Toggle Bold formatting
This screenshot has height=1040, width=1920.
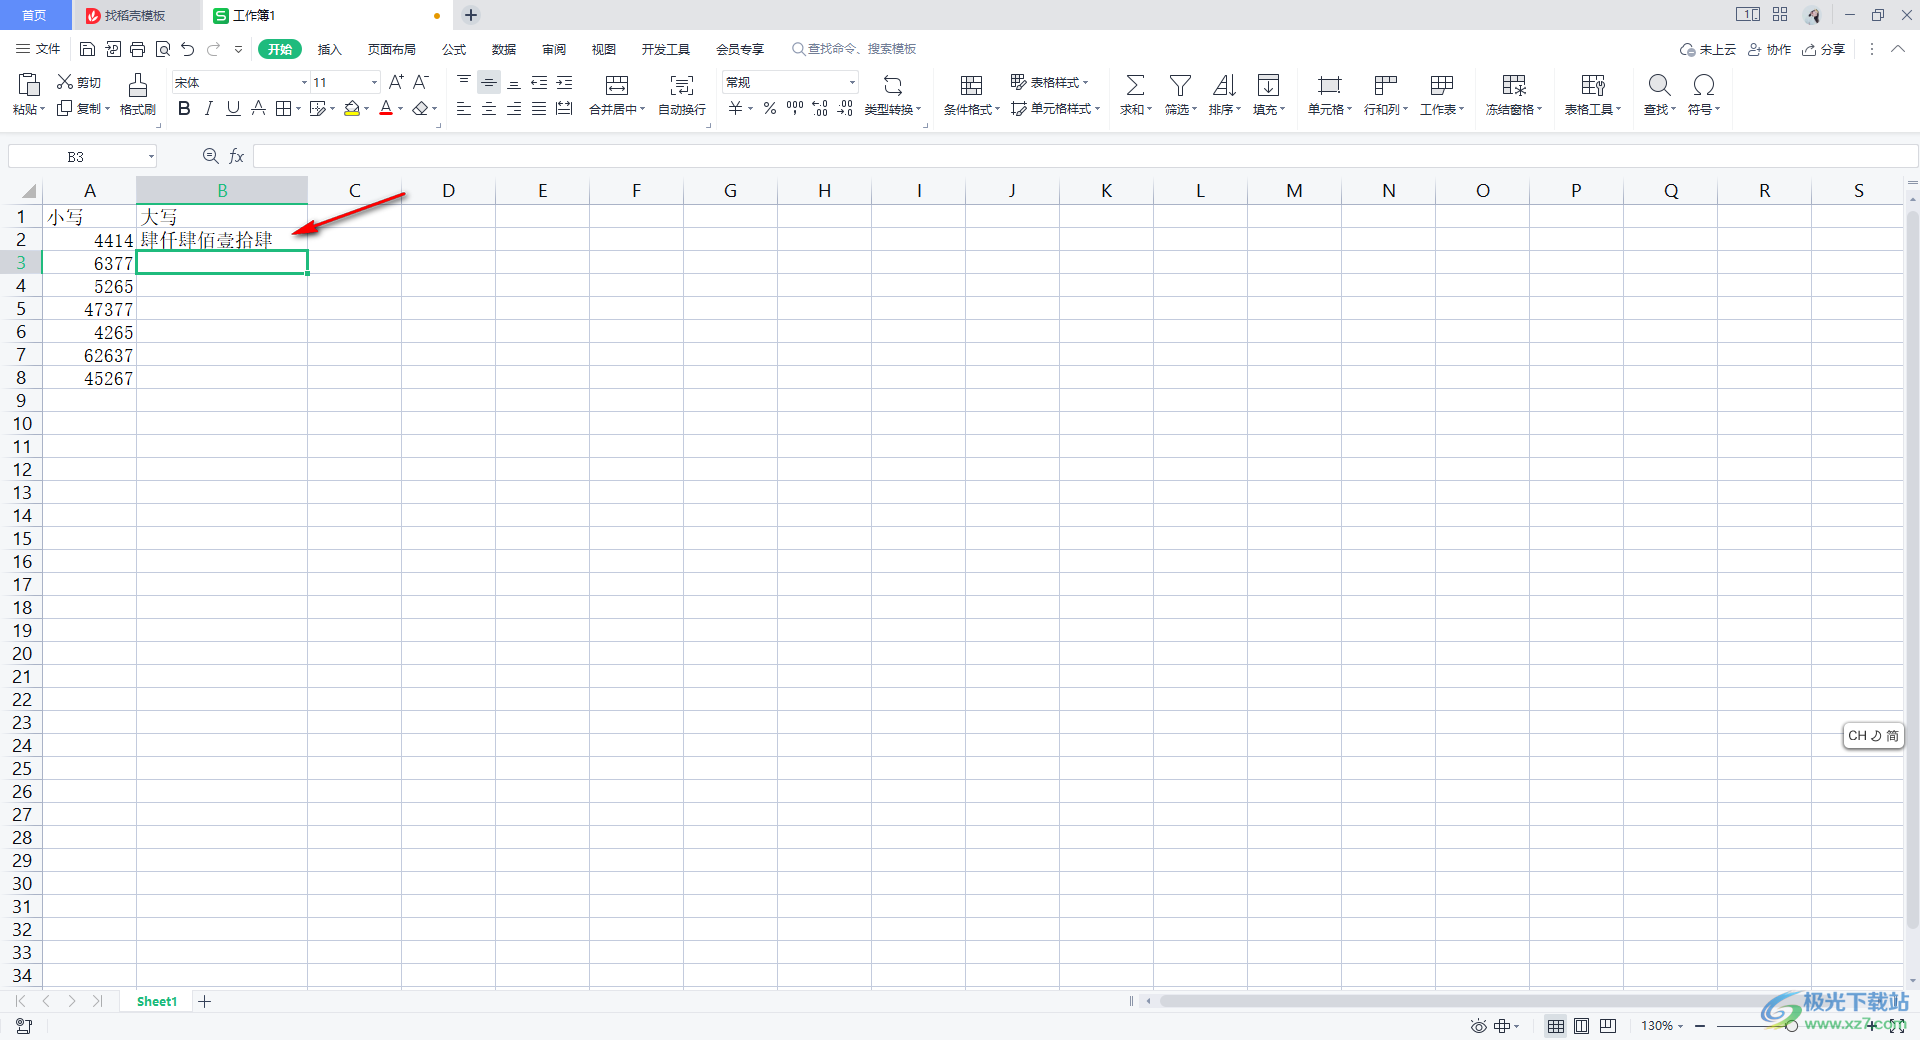tap(184, 108)
